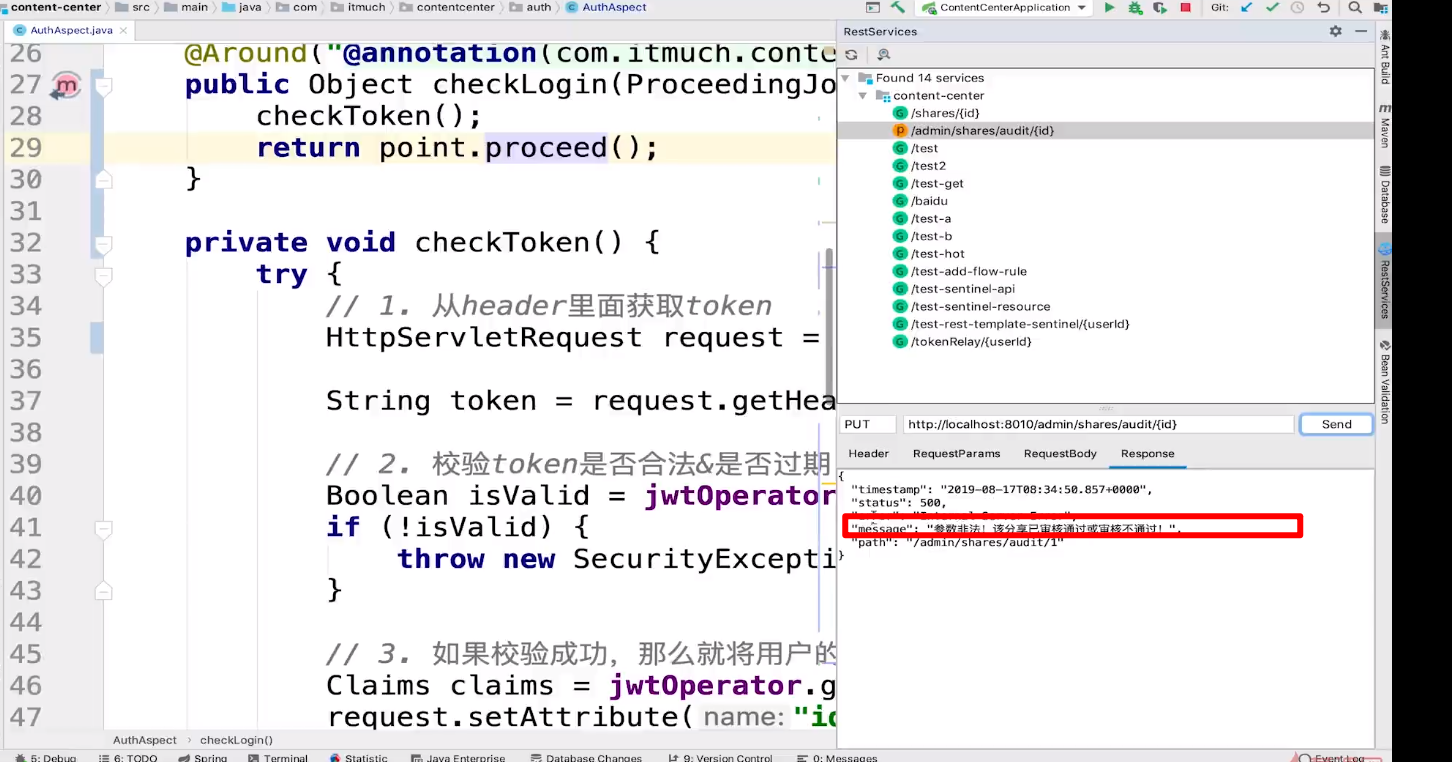The image size is (1452, 762).
Task: Open the PUT HTTP method selector
Action: (867, 424)
